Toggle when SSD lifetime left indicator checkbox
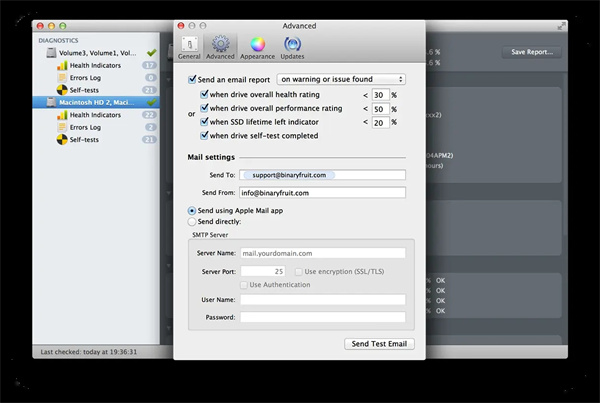Image resolution: width=600 pixels, height=403 pixels. click(x=204, y=122)
